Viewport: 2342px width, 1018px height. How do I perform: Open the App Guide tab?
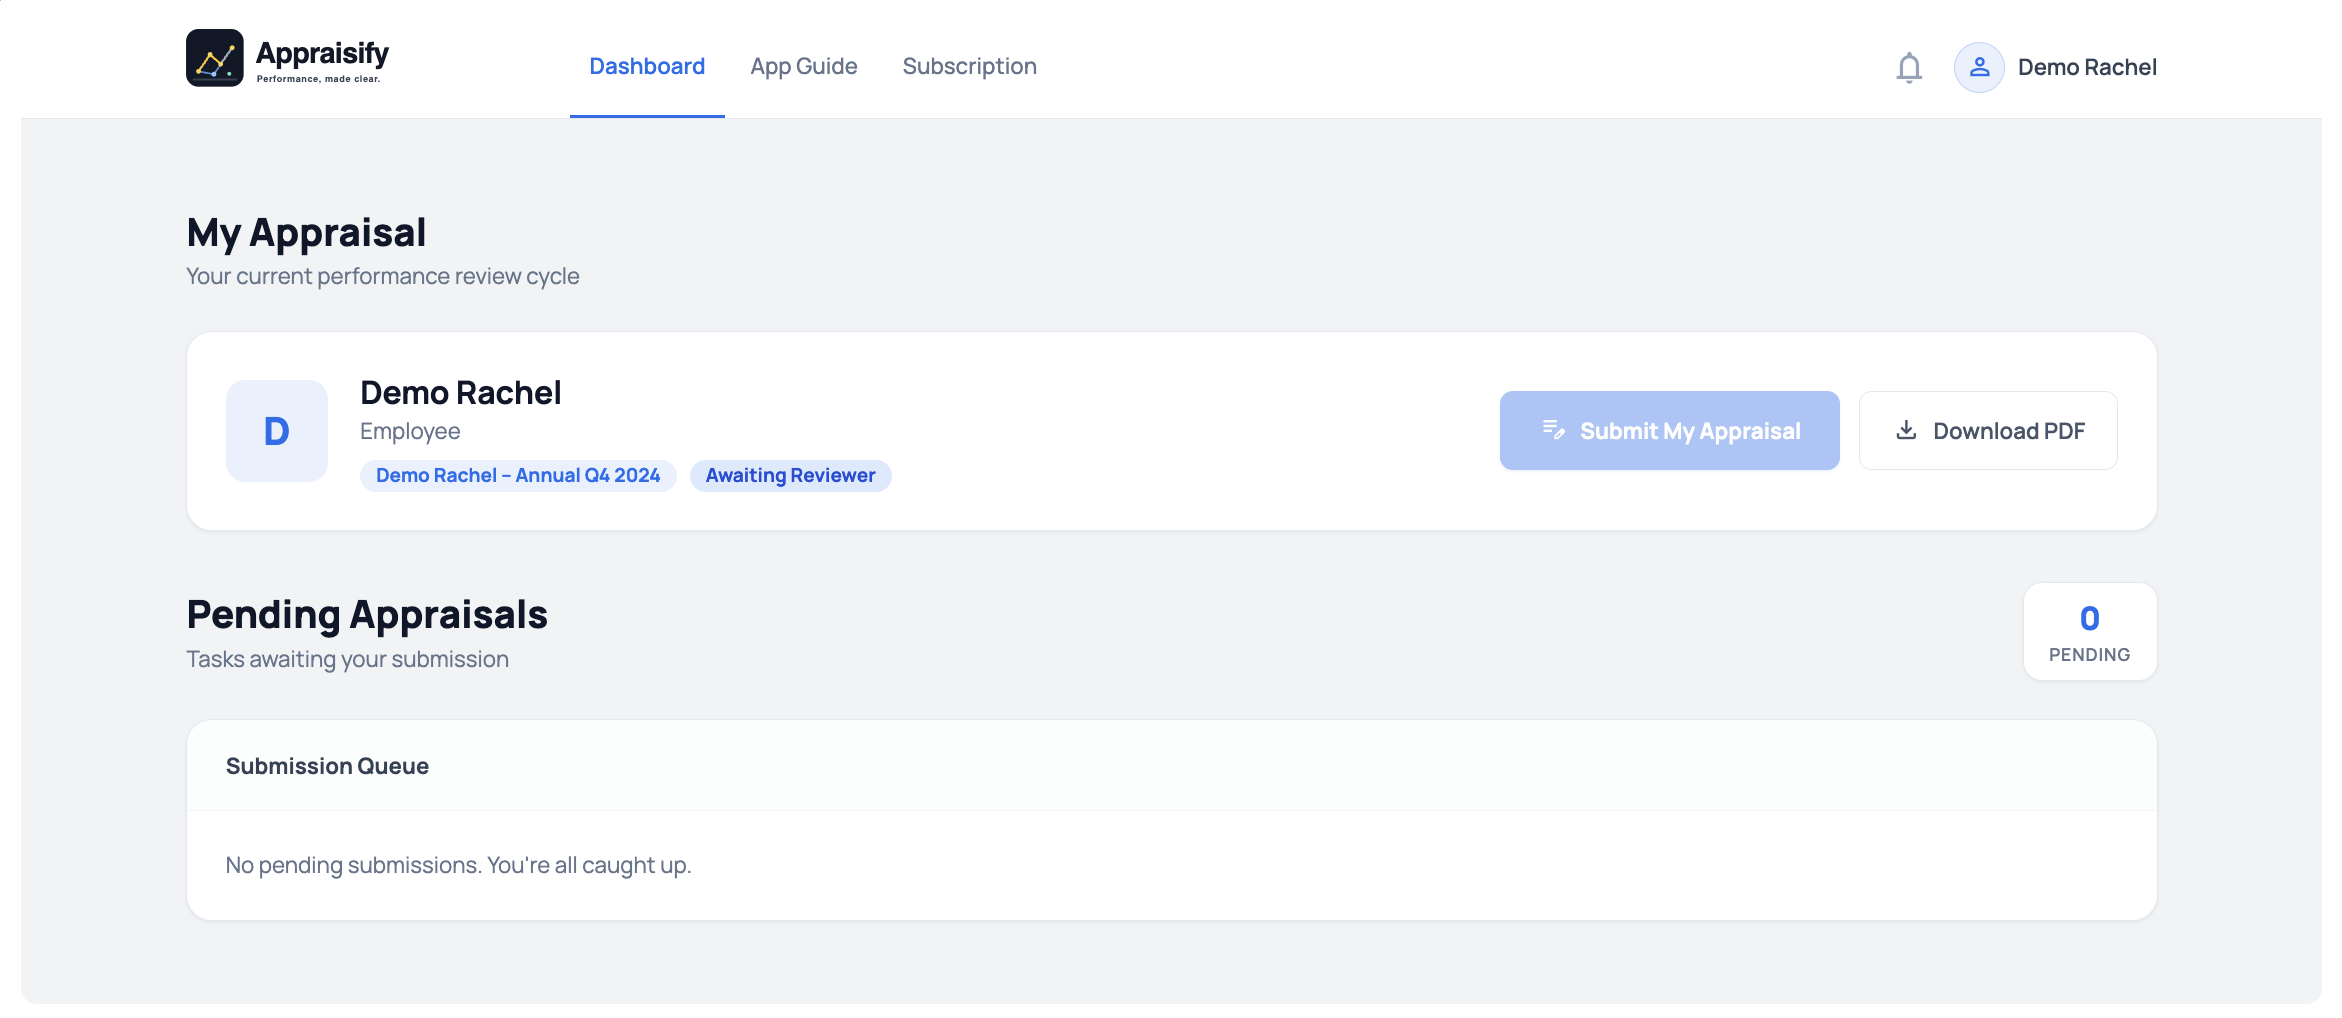[803, 67]
